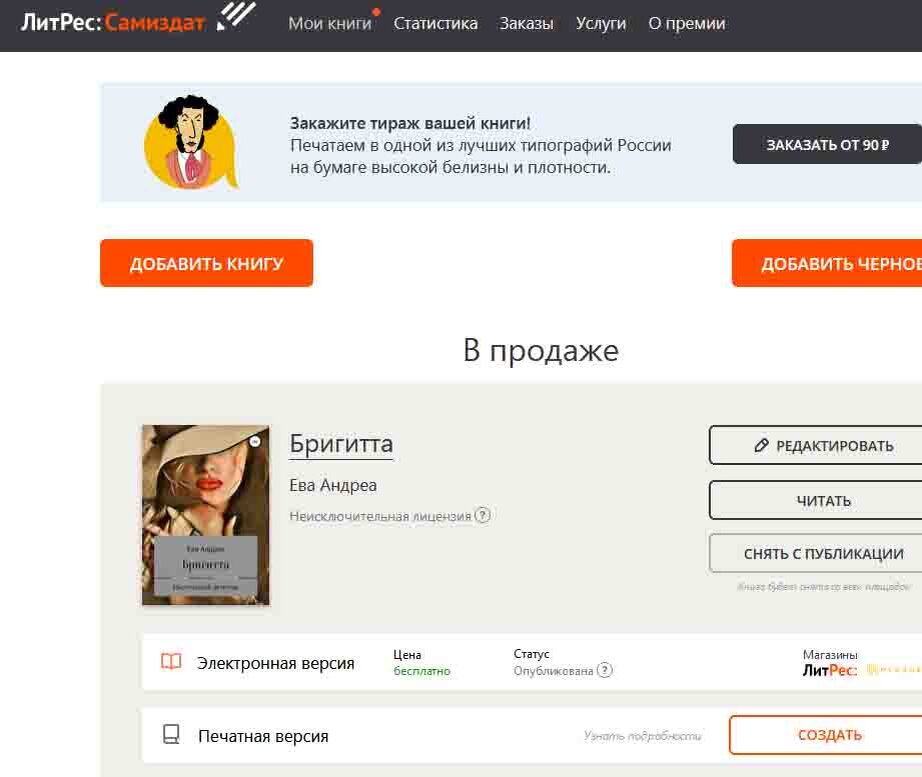Open the О премии page
Screen dimensions: 922x777
687,24
